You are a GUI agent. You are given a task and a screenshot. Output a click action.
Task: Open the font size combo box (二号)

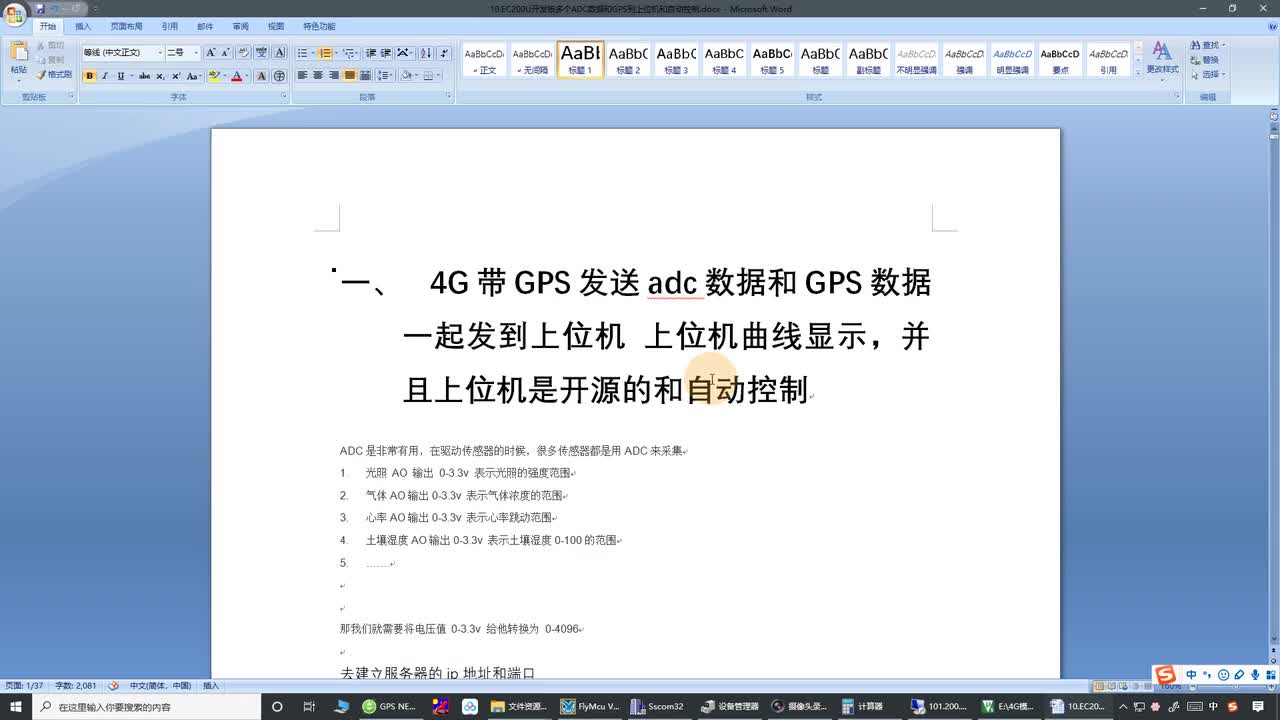[182, 52]
